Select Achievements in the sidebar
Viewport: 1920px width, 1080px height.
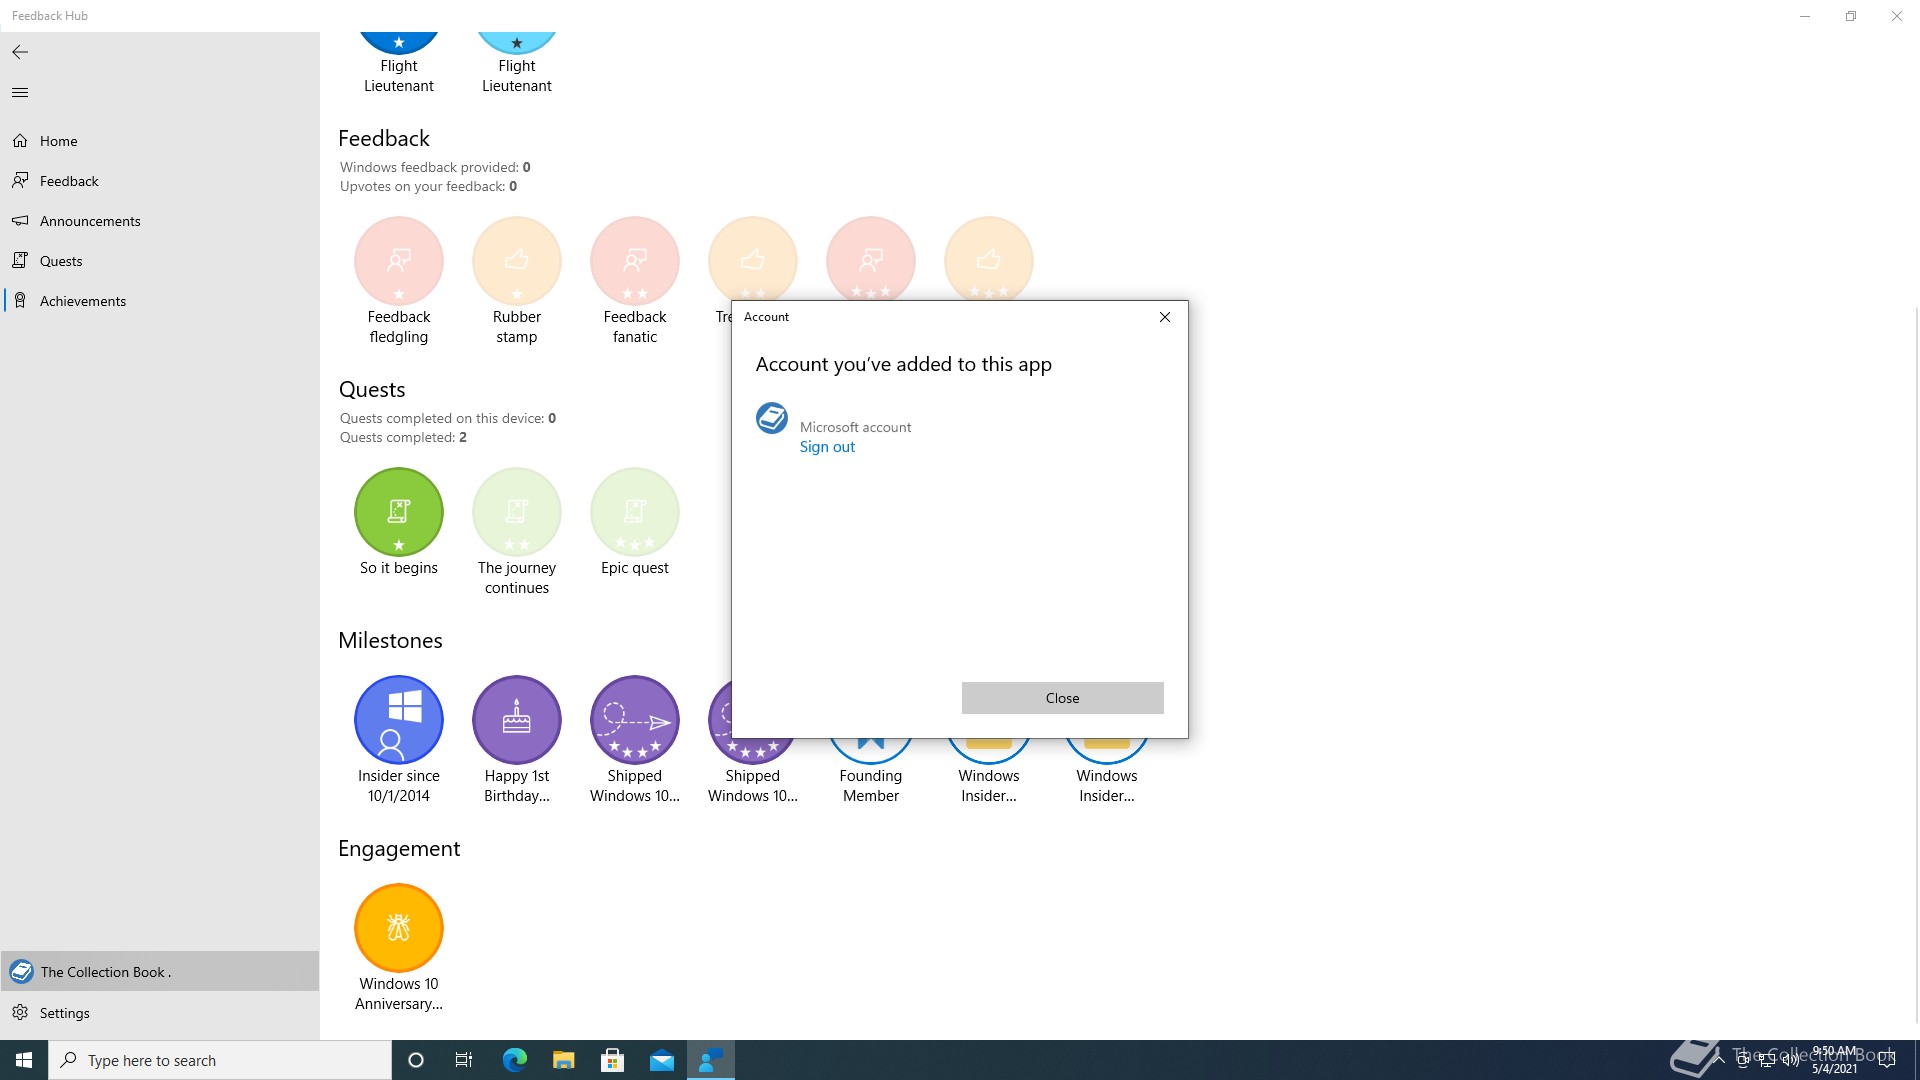click(160, 301)
